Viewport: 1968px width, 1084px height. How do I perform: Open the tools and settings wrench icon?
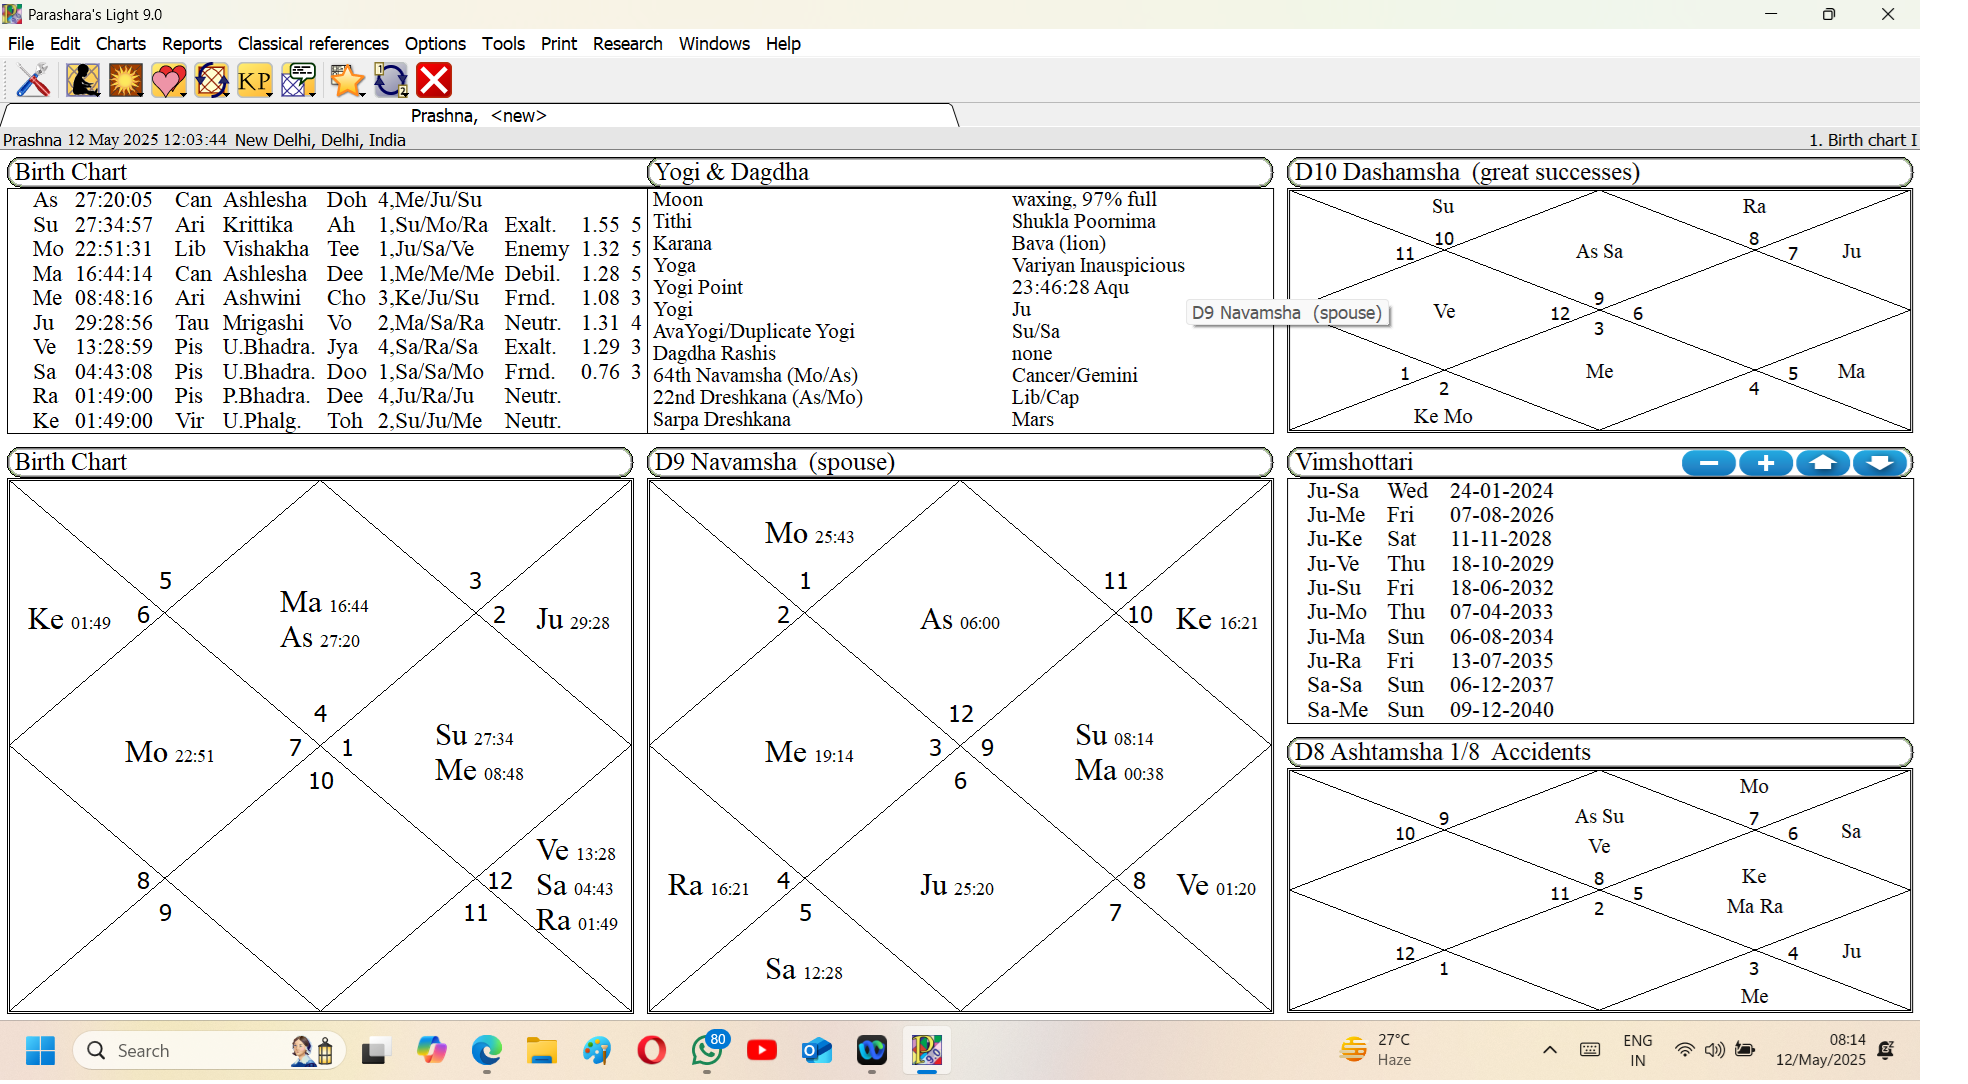click(x=33, y=80)
